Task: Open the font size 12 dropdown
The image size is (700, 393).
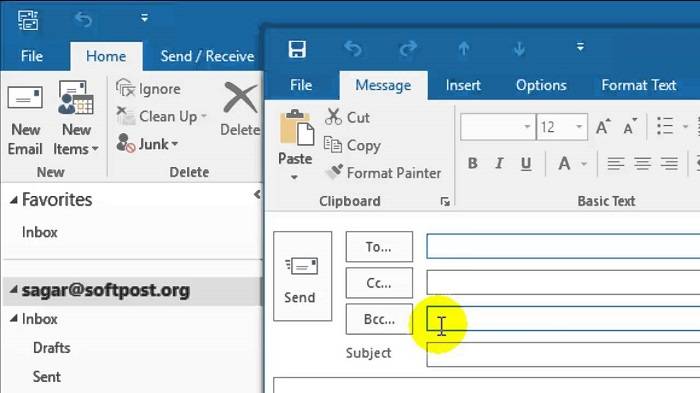Action: pos(579,127)
